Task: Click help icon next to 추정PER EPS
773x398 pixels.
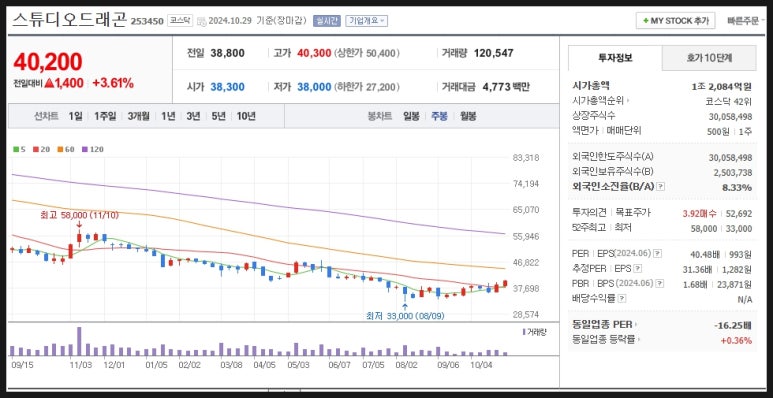Action: point(638,269)
